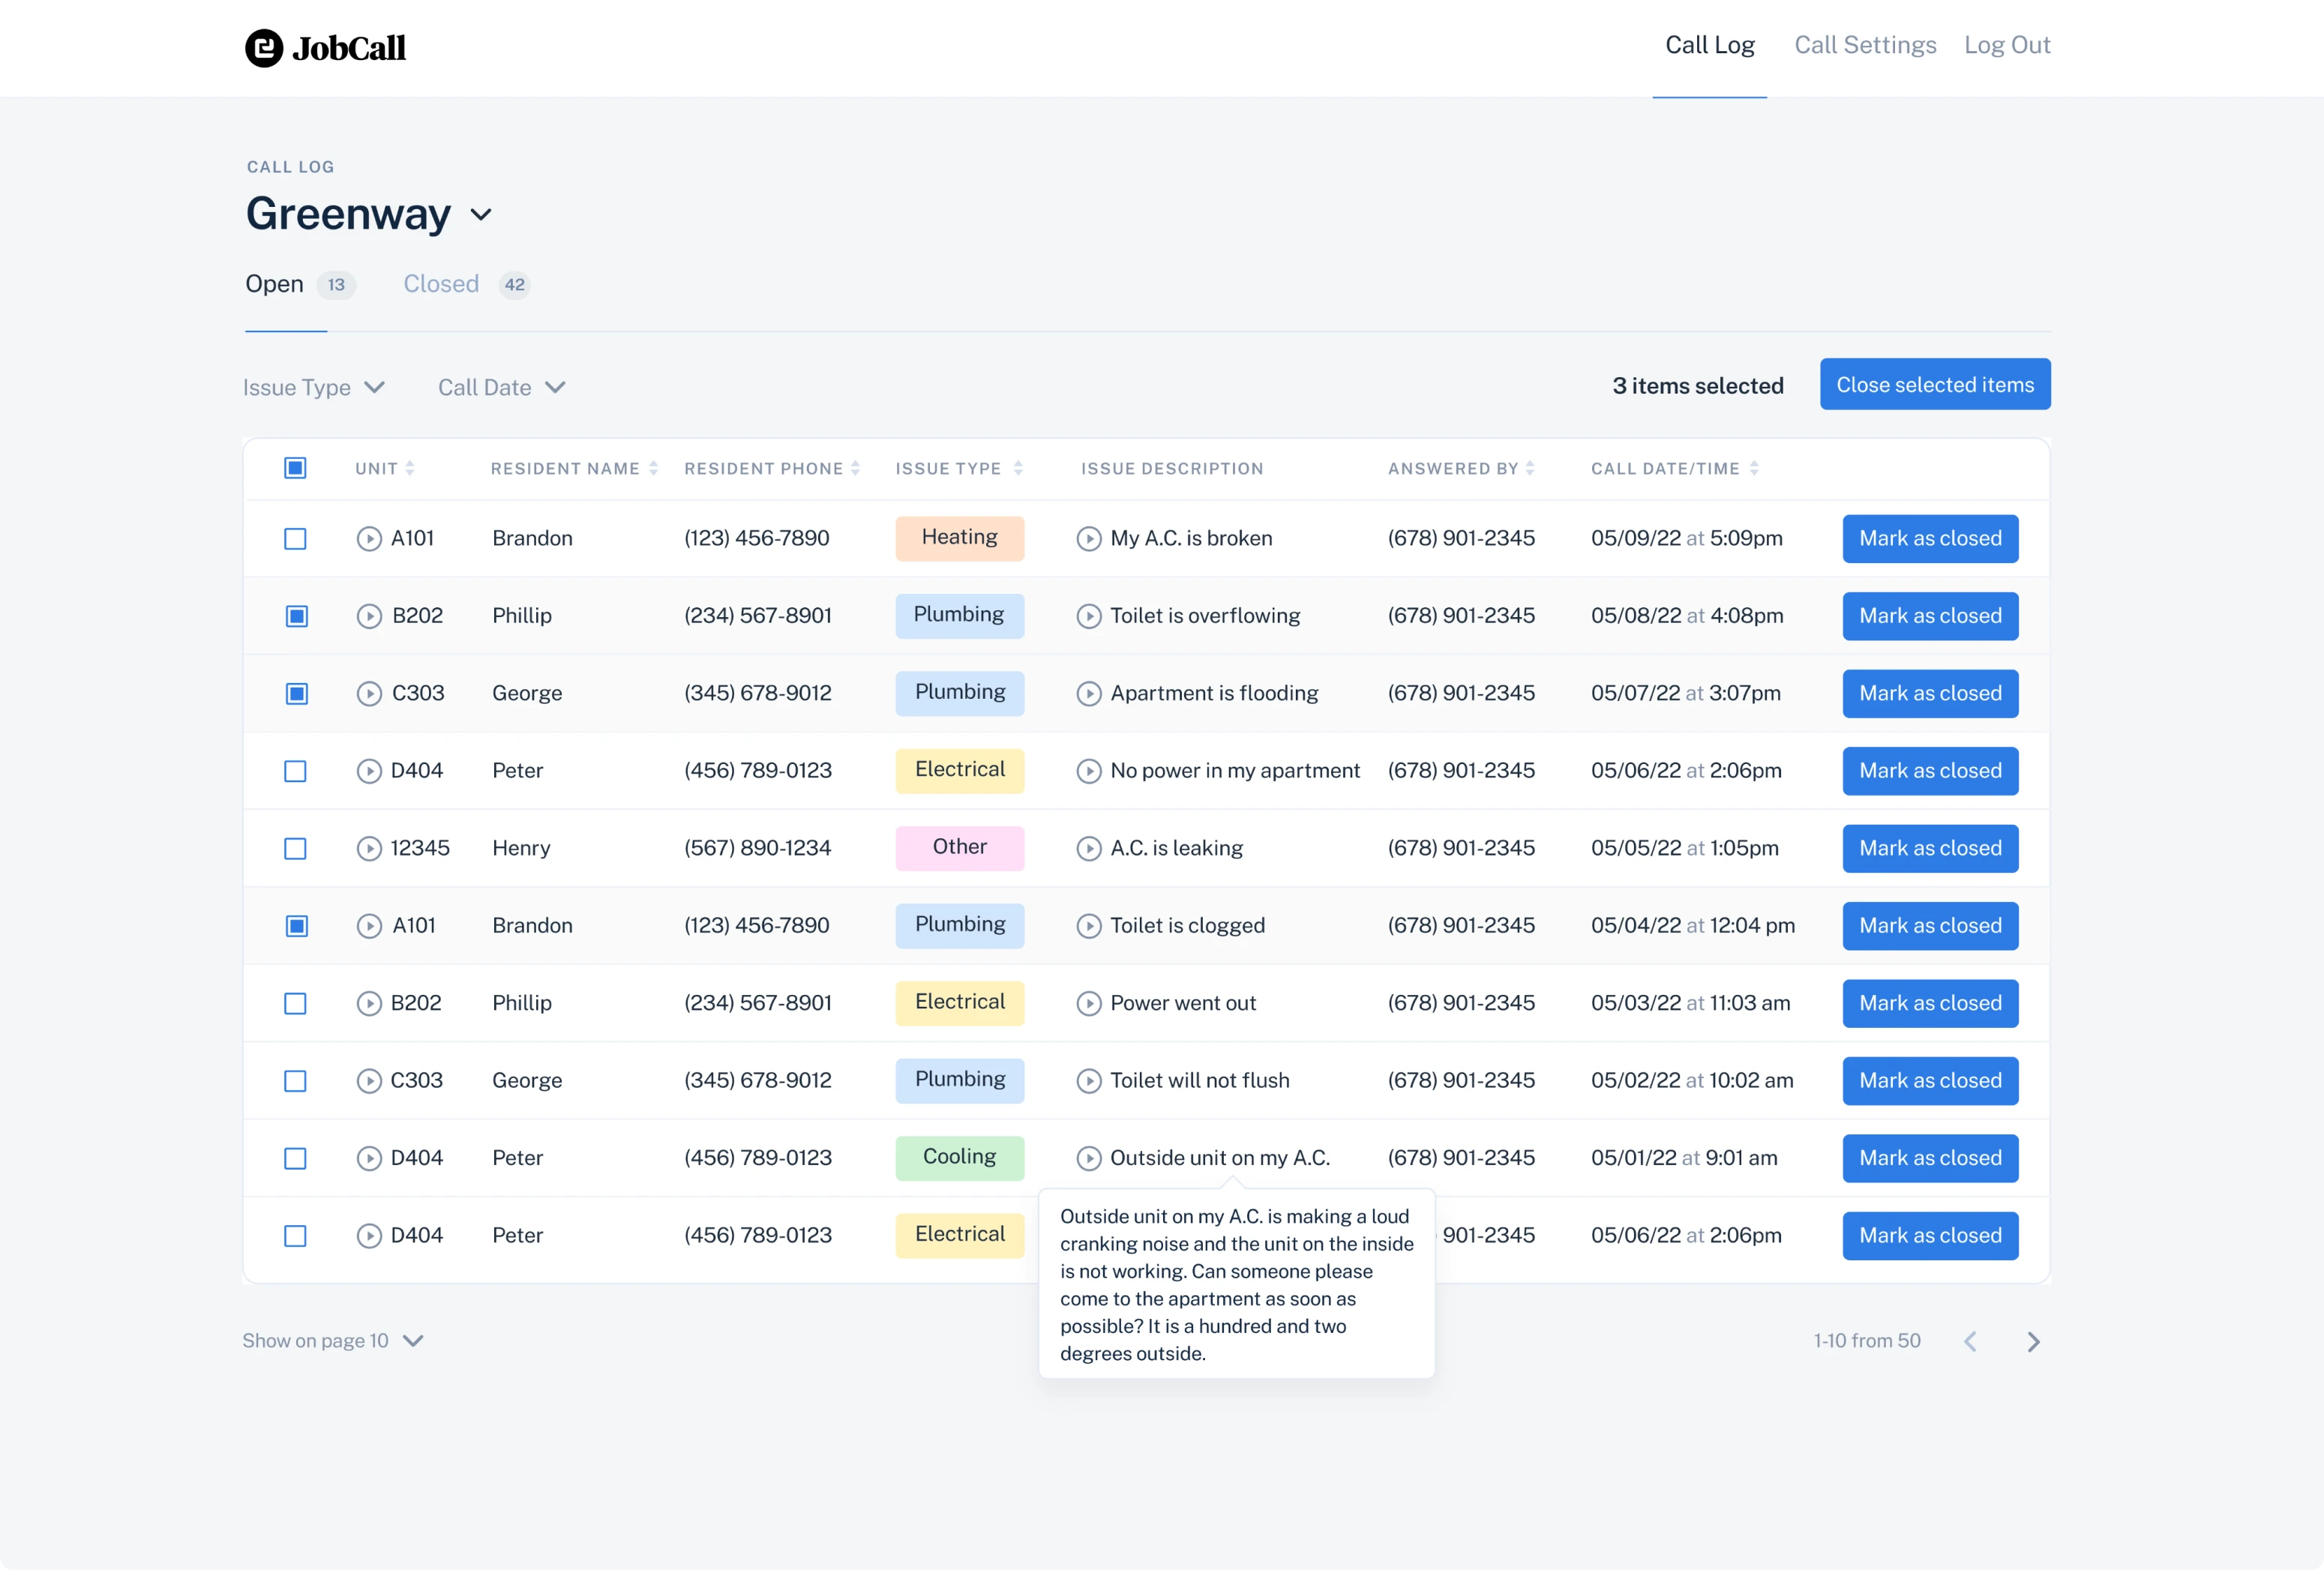Check the checkbox for the Heating A101 row
2324x1570 pixels.
click(x=295, y=539)
